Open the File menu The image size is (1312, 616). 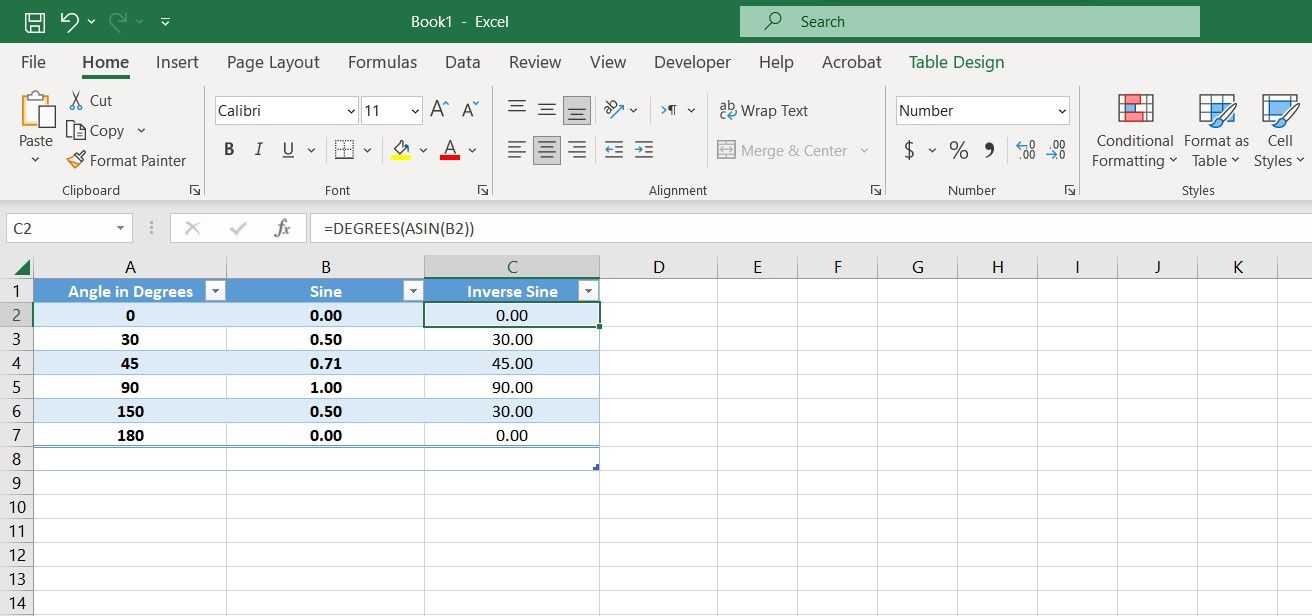[33, 62]
